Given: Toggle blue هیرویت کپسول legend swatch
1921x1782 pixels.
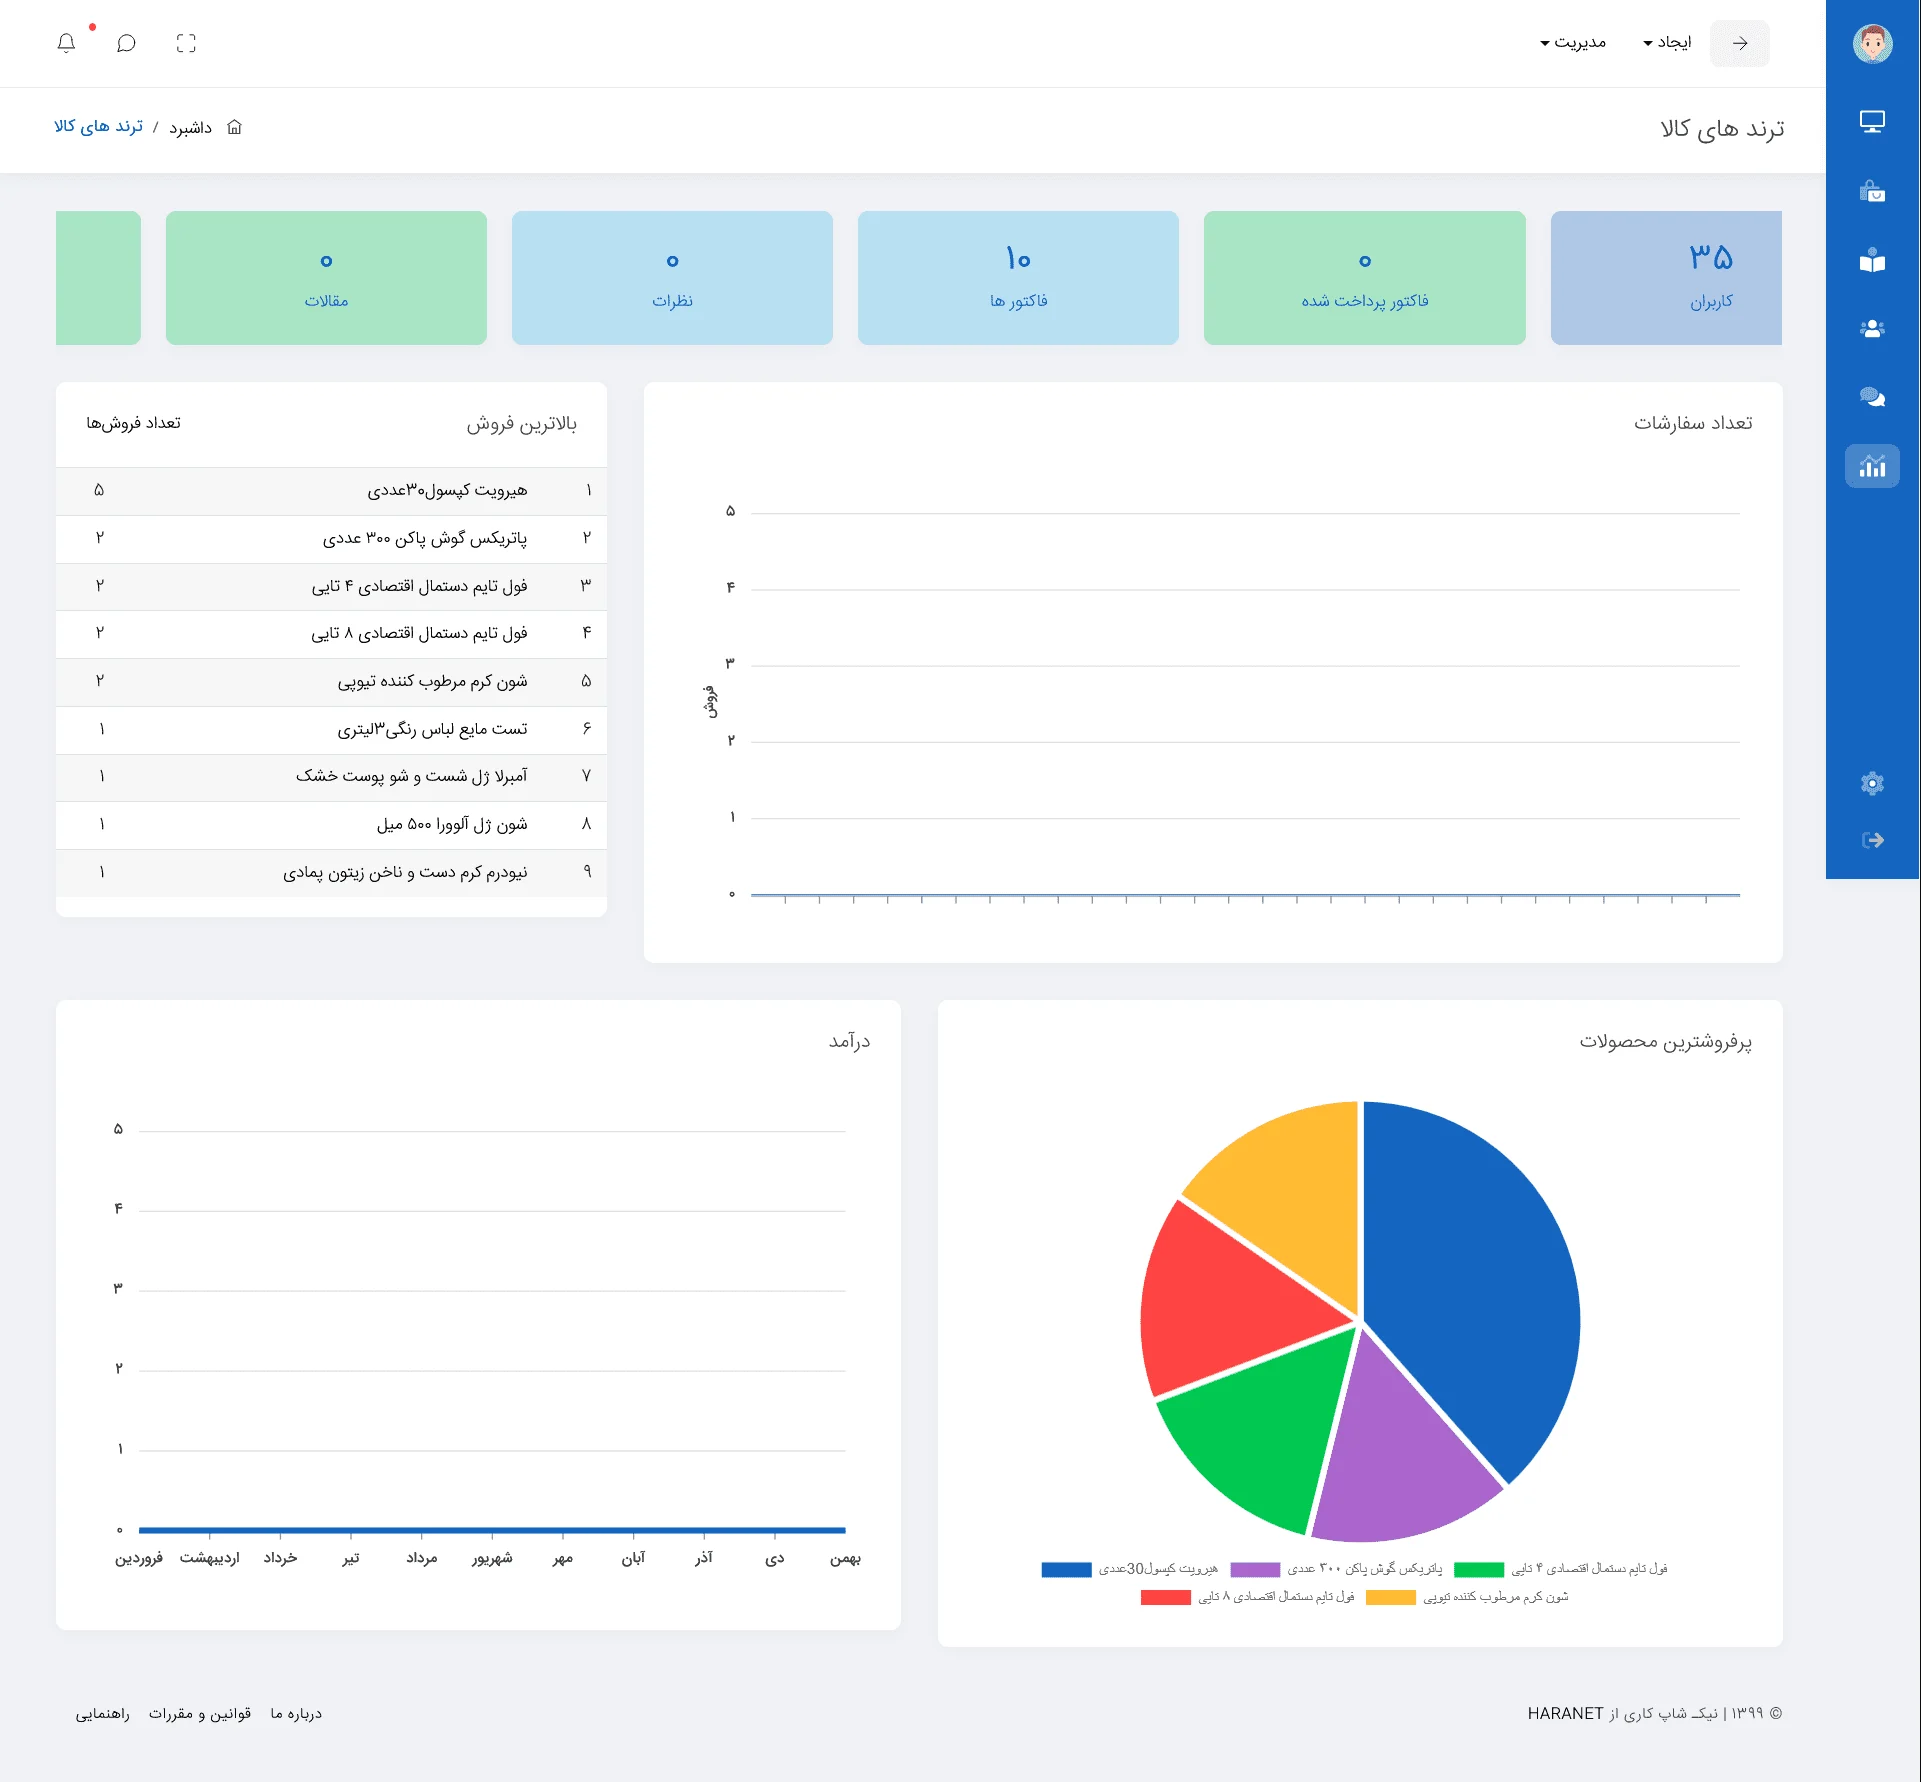Looking at the screenshot, I should 1066,1569.
